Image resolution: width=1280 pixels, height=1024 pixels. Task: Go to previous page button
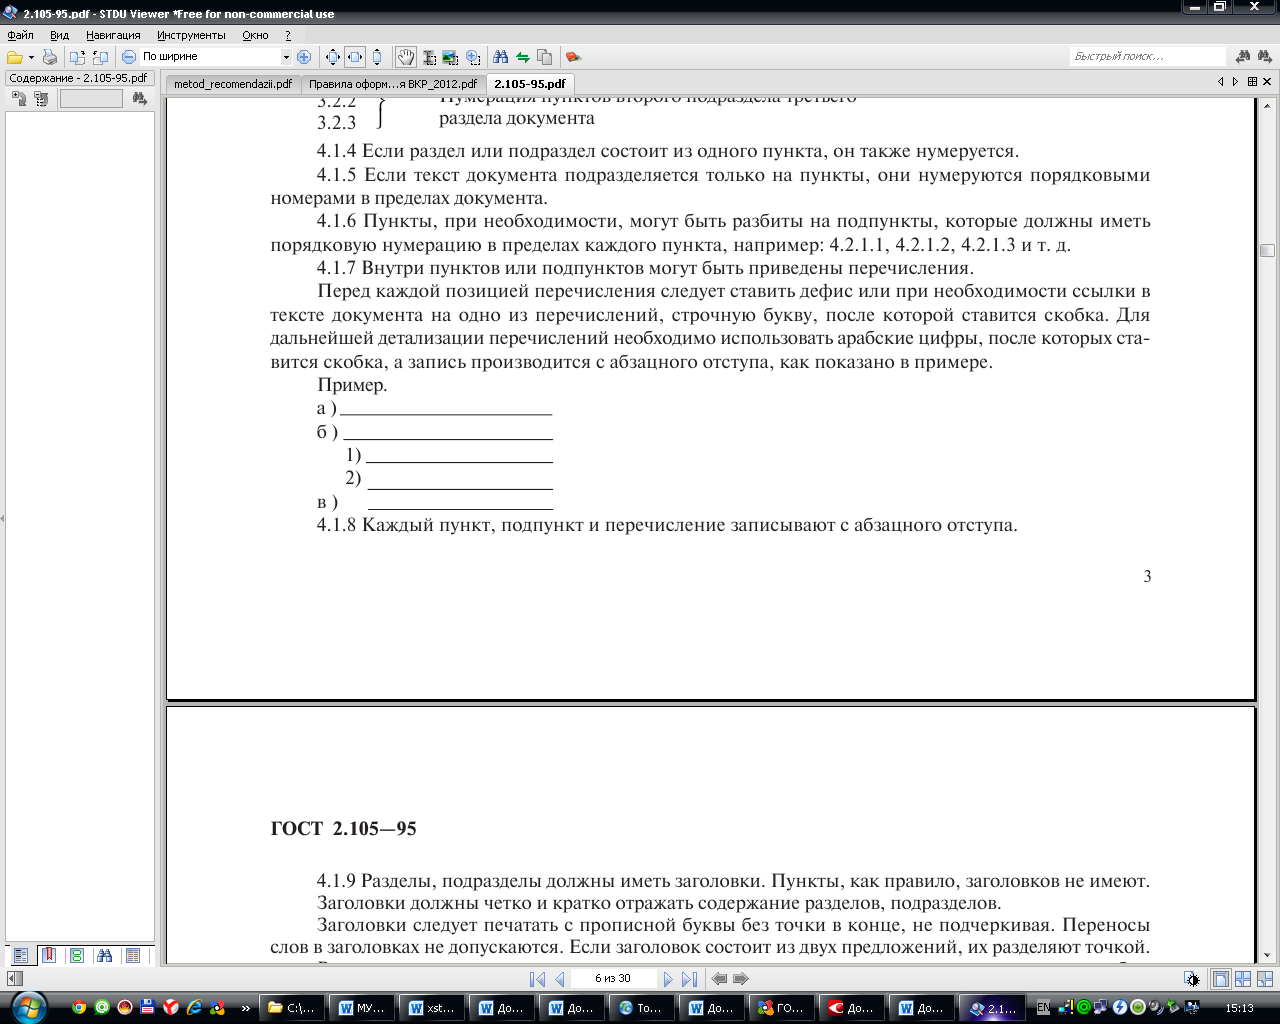coord(560,979)
